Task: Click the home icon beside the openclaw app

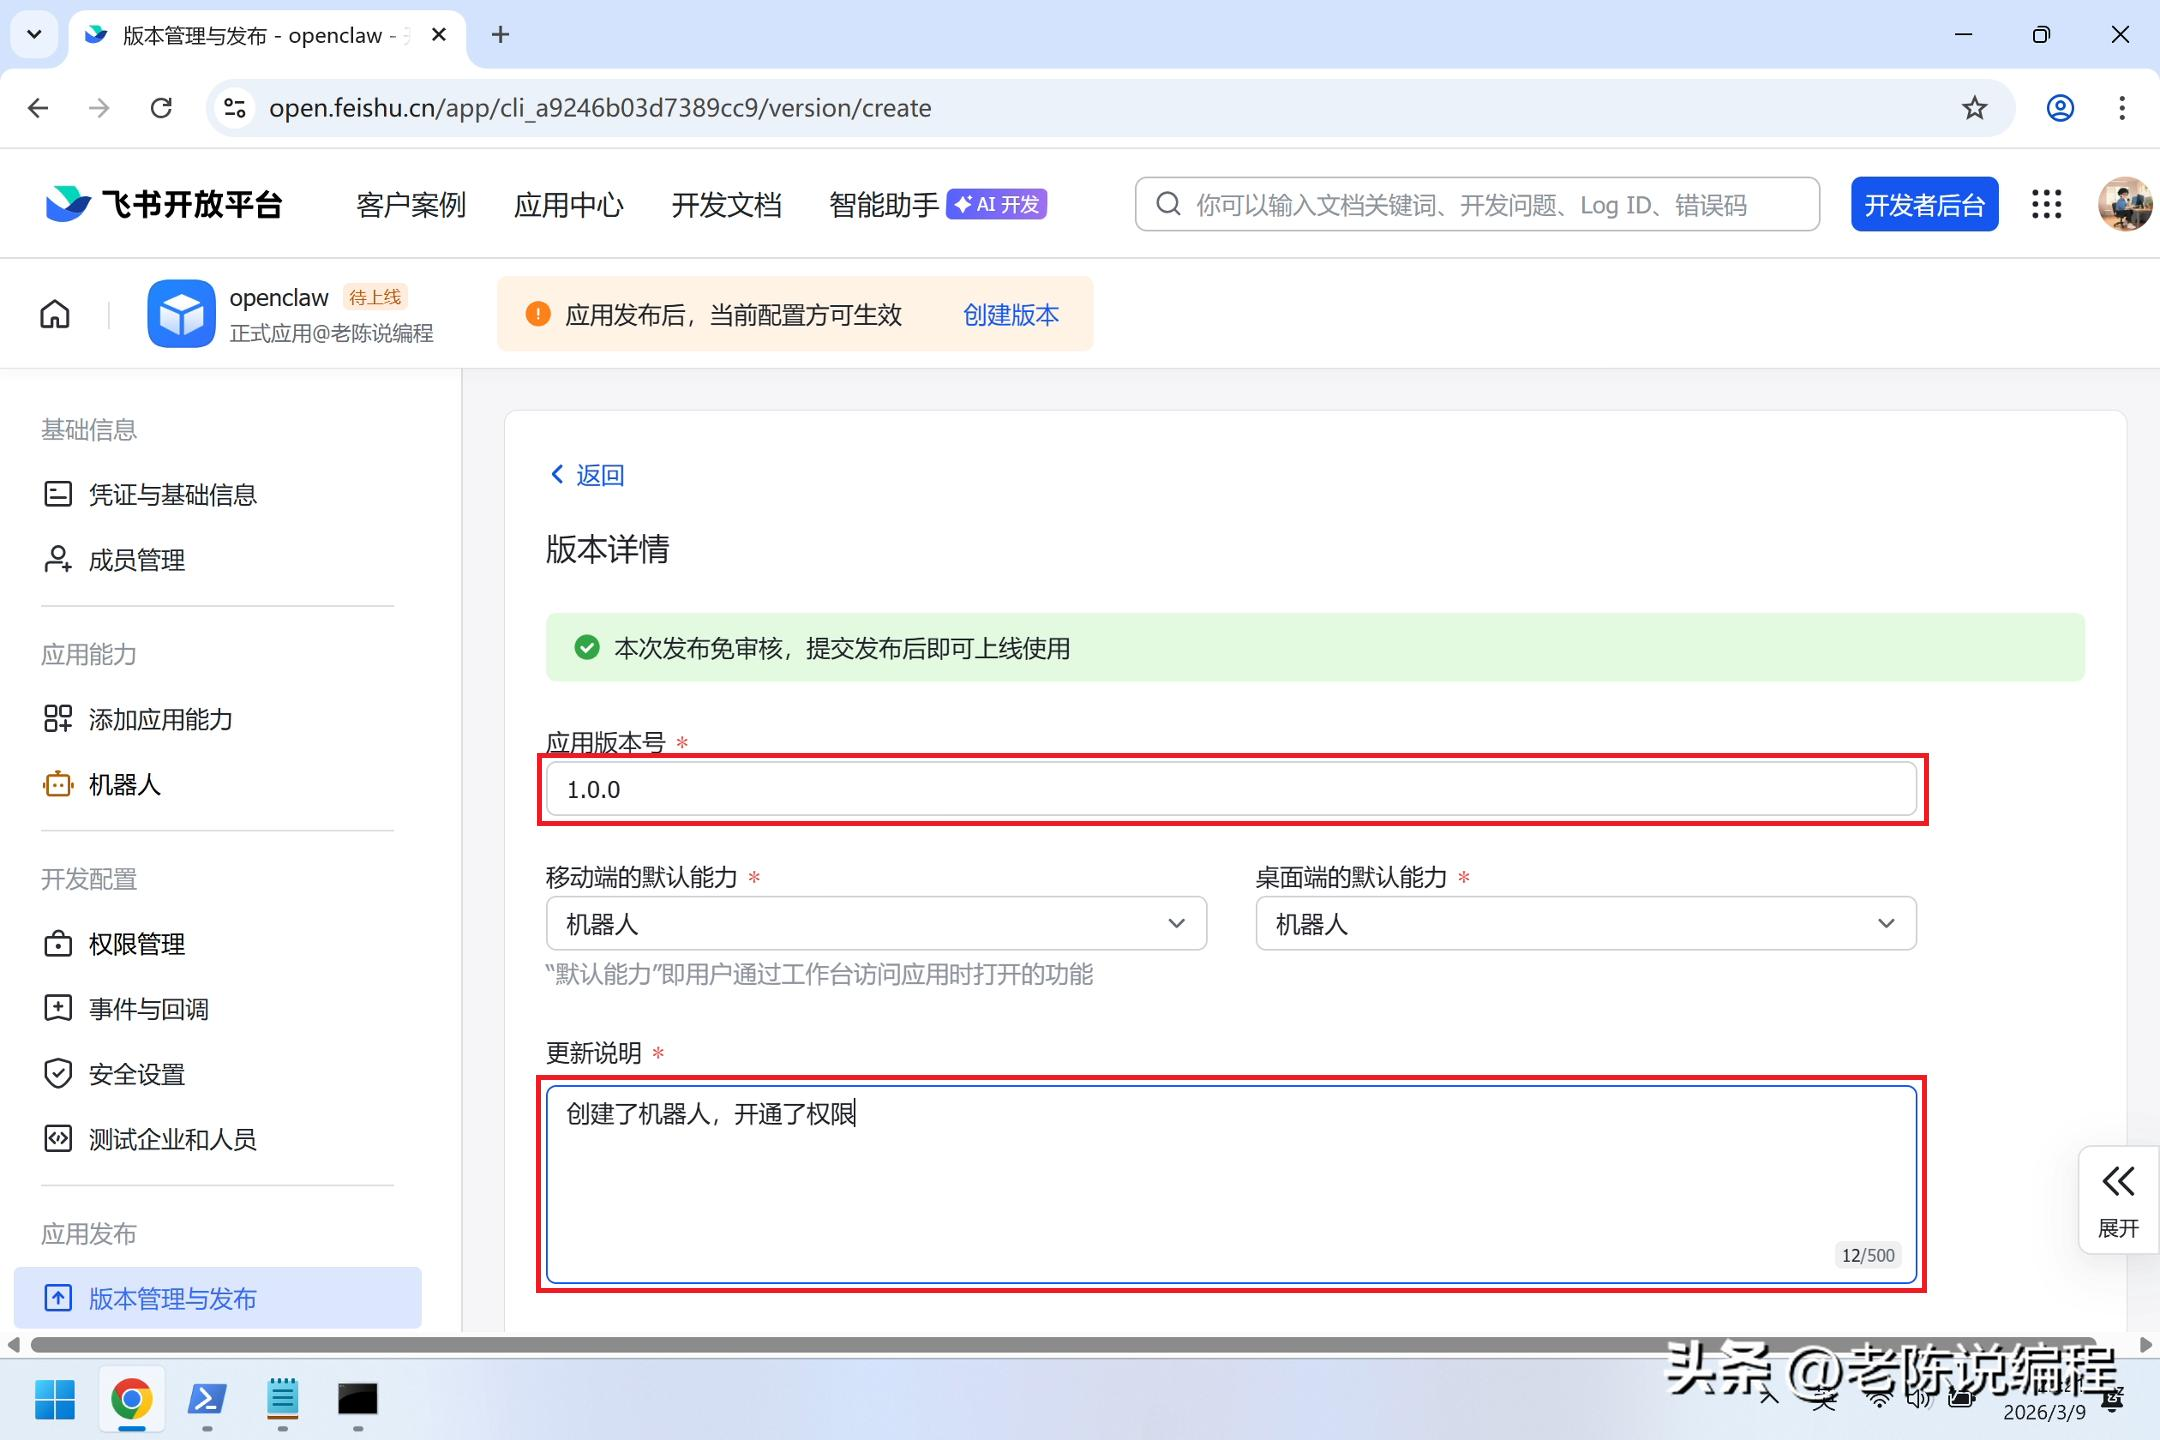Action: [55, 314]
